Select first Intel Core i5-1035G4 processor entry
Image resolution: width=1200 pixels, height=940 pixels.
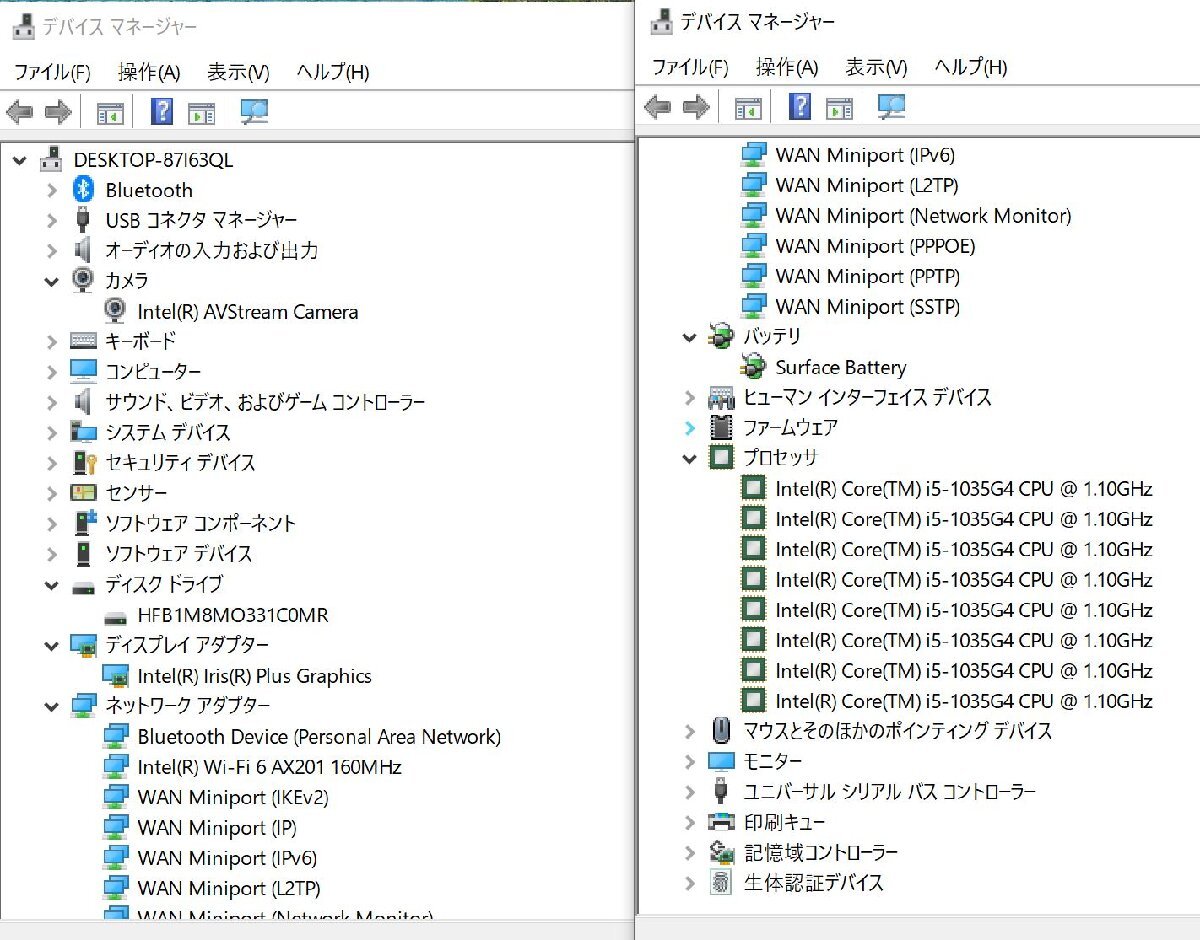pos(964,489)
